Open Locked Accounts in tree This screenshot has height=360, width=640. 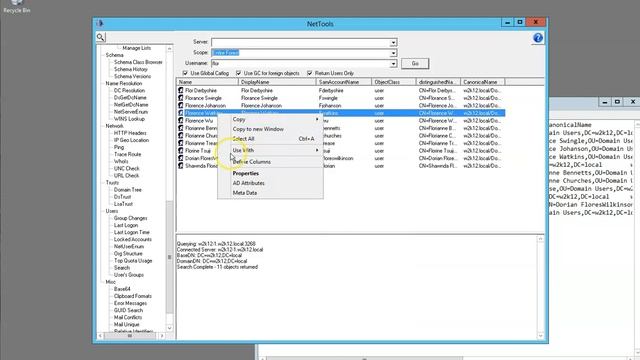point(133,240)
